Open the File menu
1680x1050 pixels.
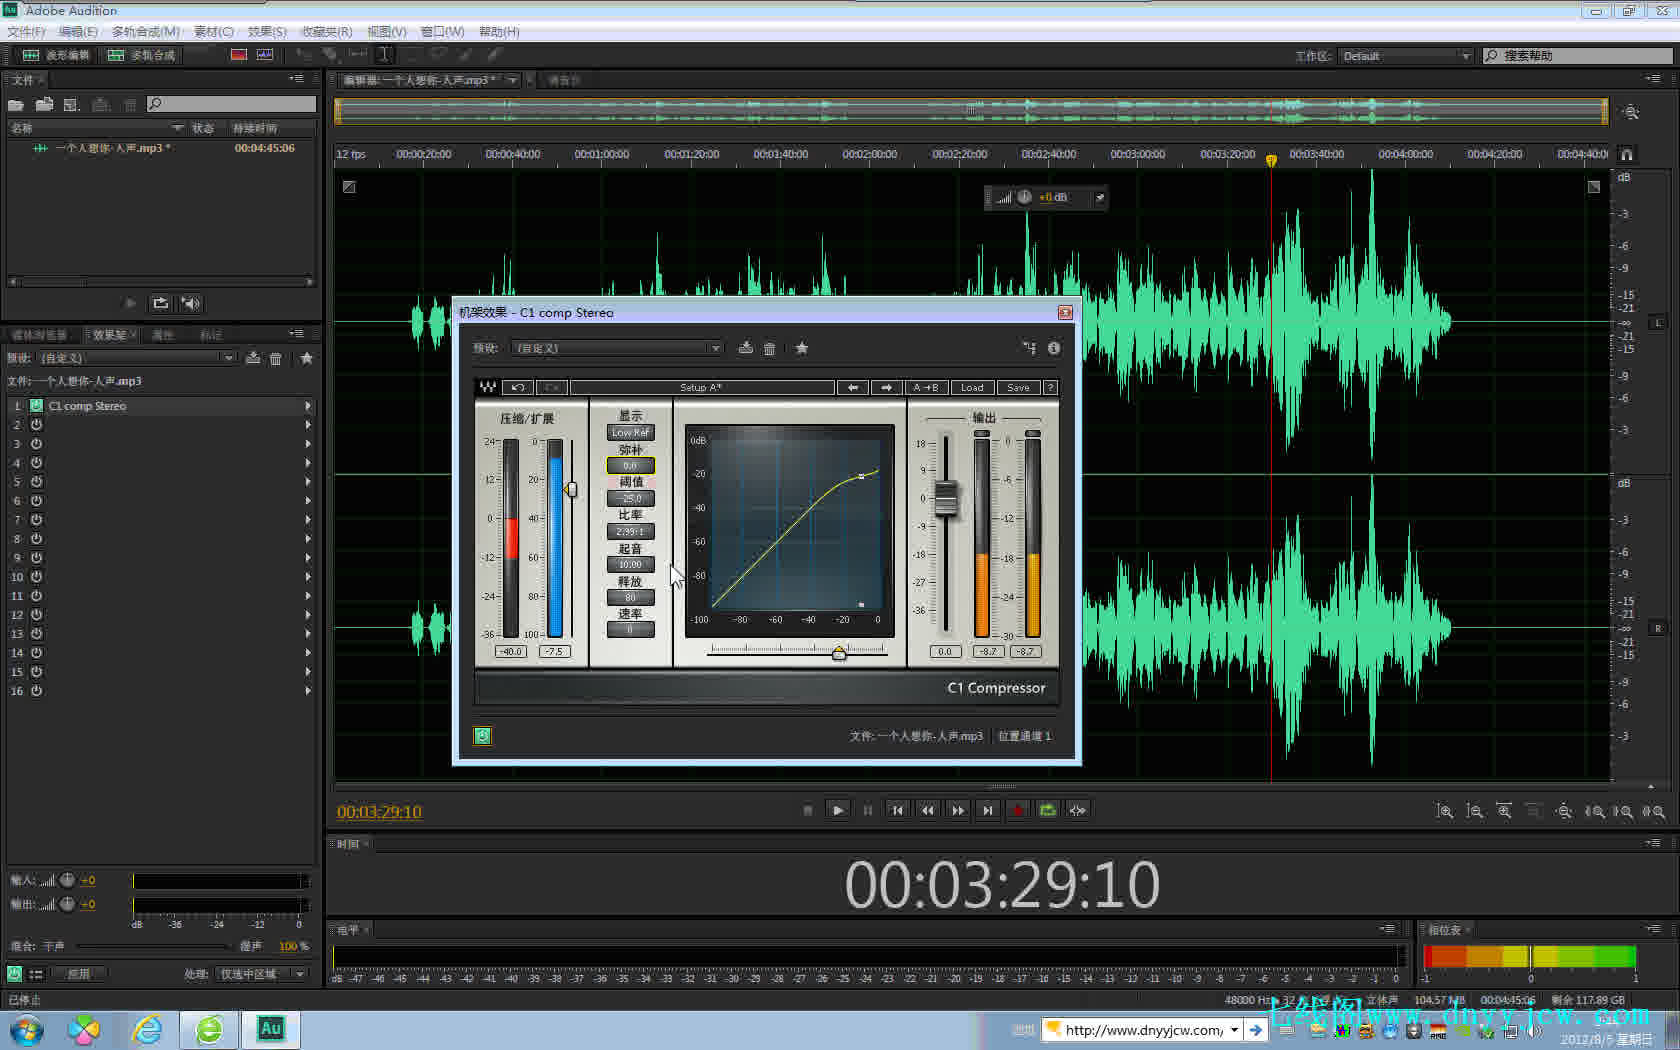[26, 32]
